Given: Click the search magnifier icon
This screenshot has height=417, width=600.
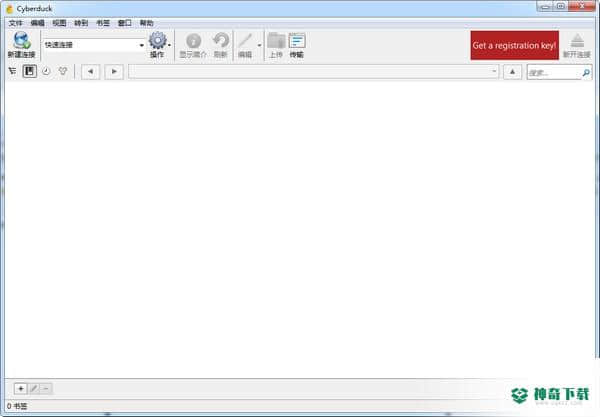Looking at the screenshot, I should 586,72.
